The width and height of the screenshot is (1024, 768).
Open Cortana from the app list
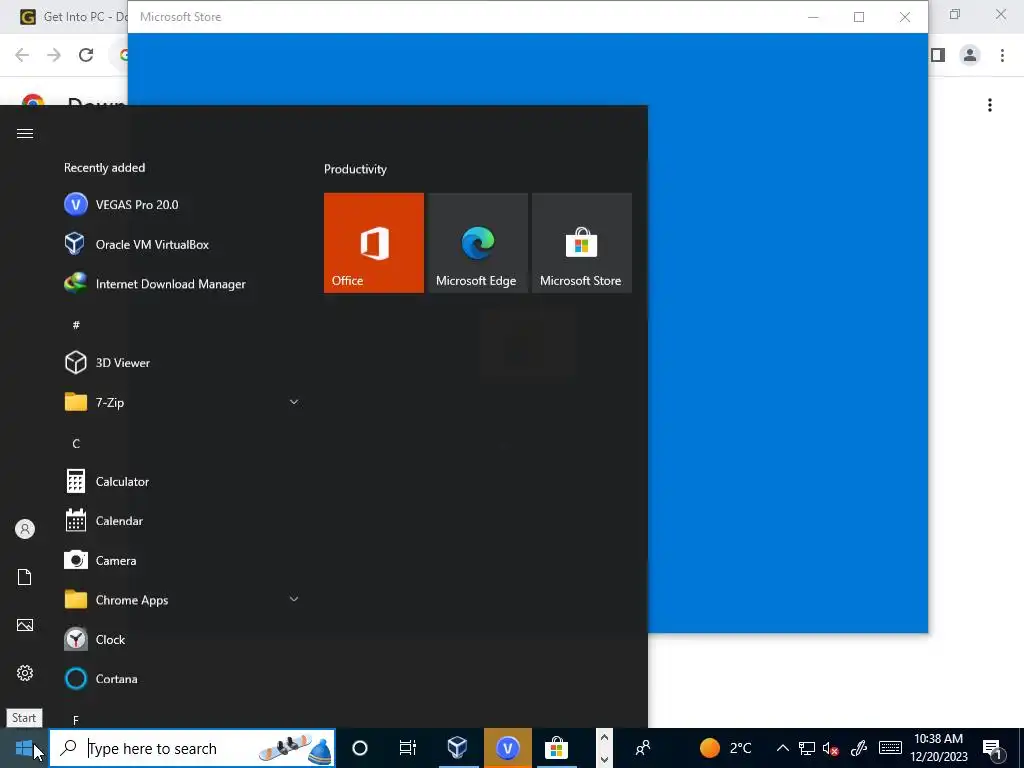181,679
